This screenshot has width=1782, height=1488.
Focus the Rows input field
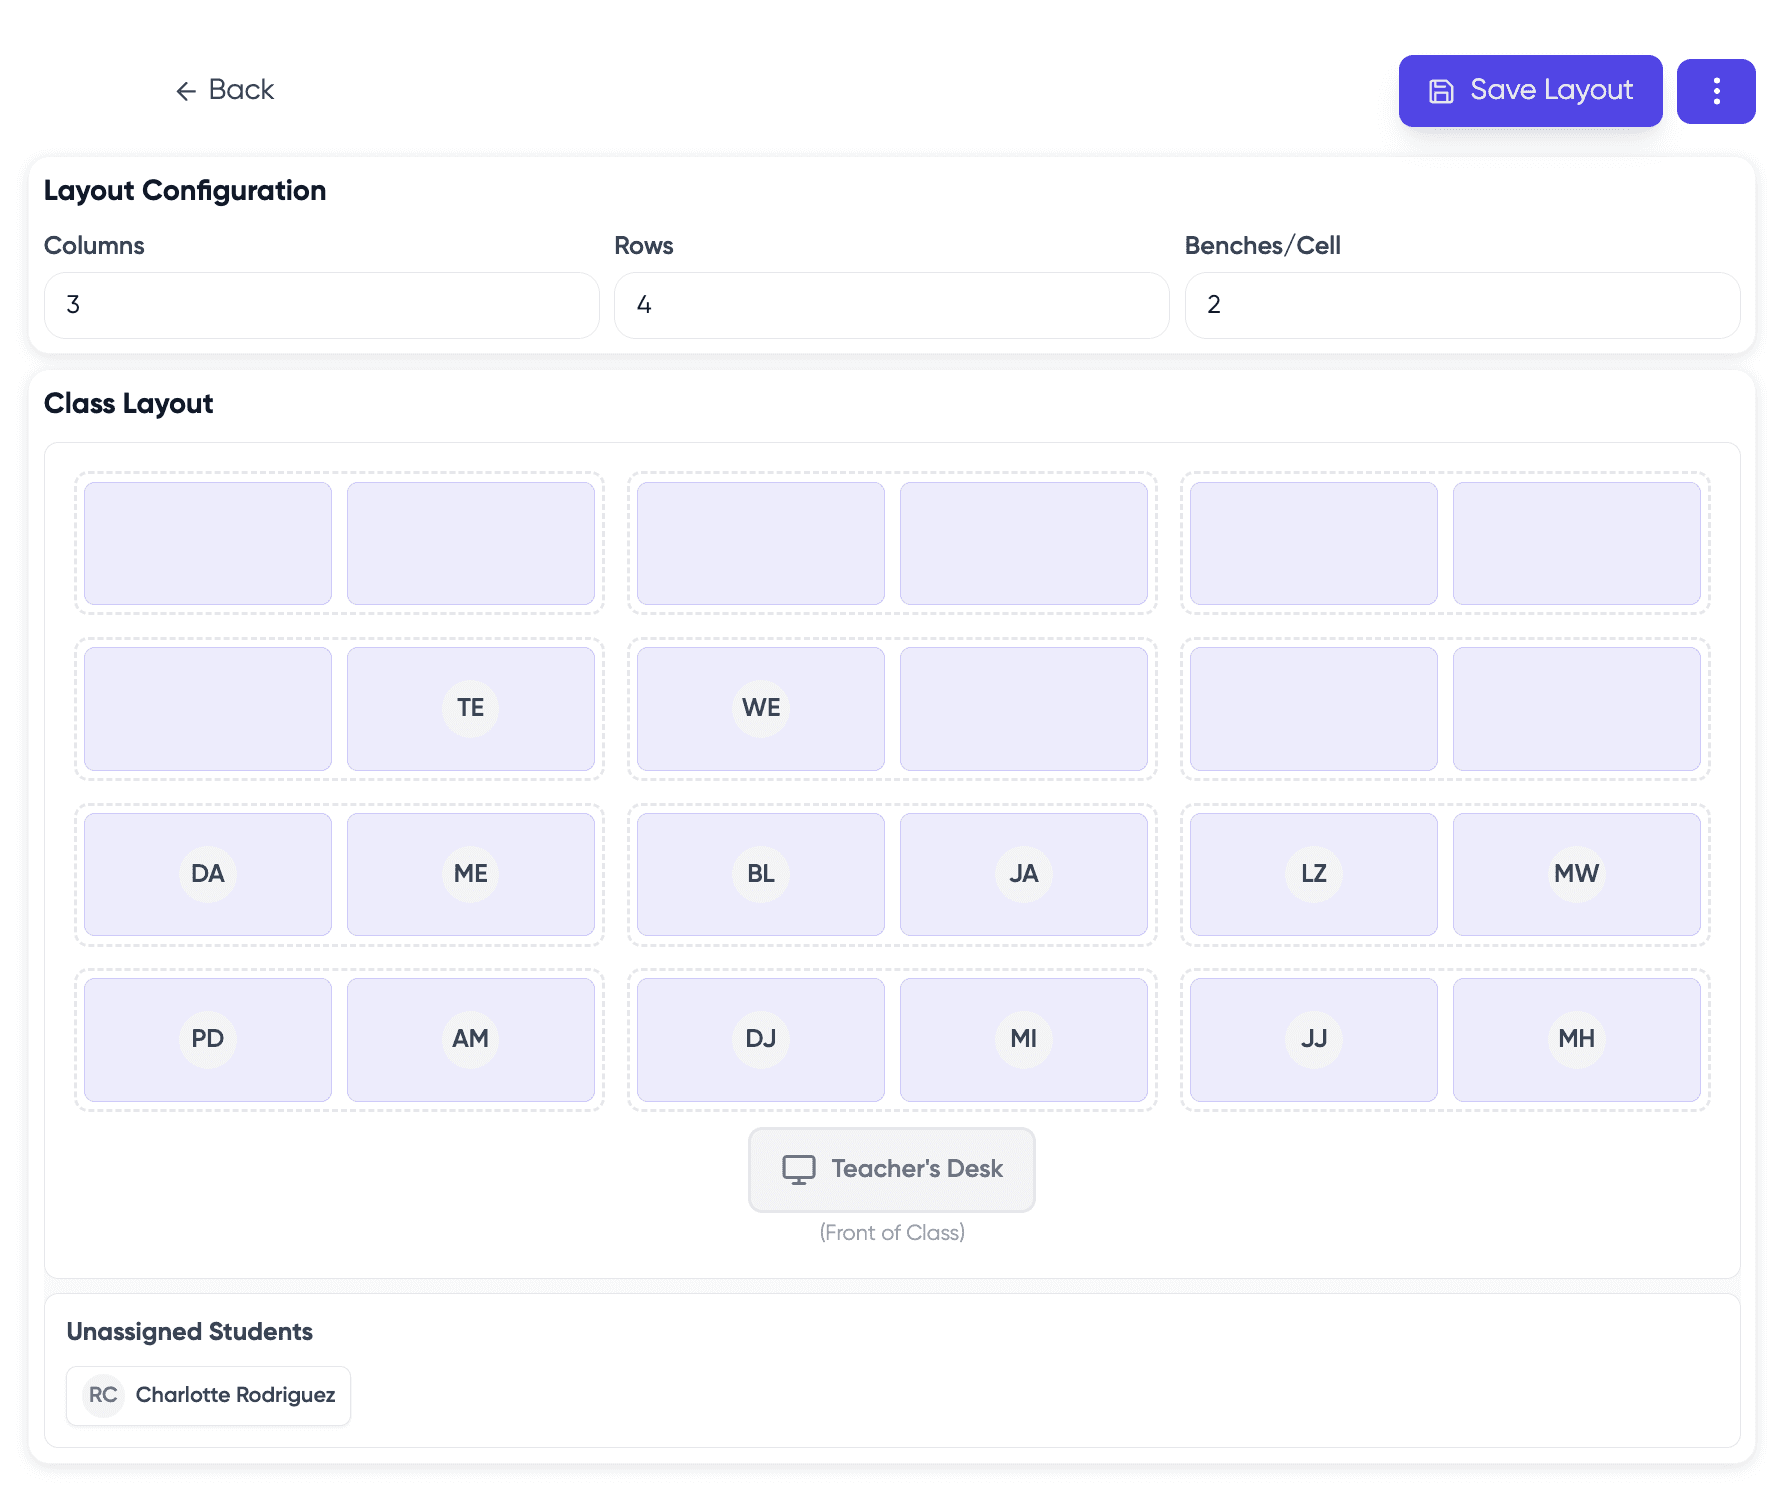891,305
